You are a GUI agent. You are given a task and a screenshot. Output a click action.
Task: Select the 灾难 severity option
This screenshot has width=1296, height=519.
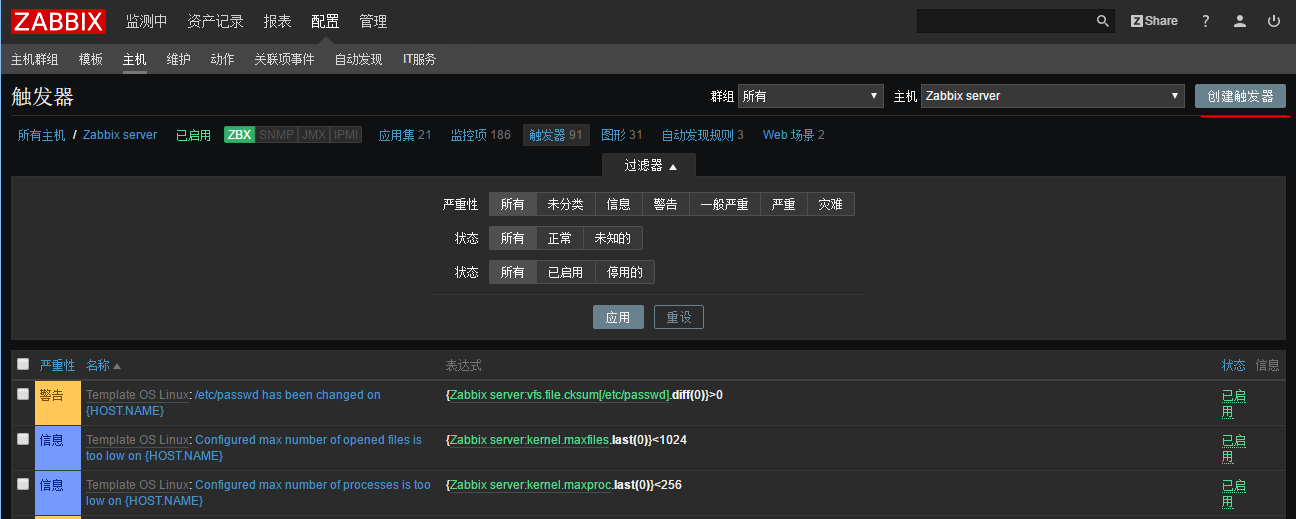tap(830, 204)
